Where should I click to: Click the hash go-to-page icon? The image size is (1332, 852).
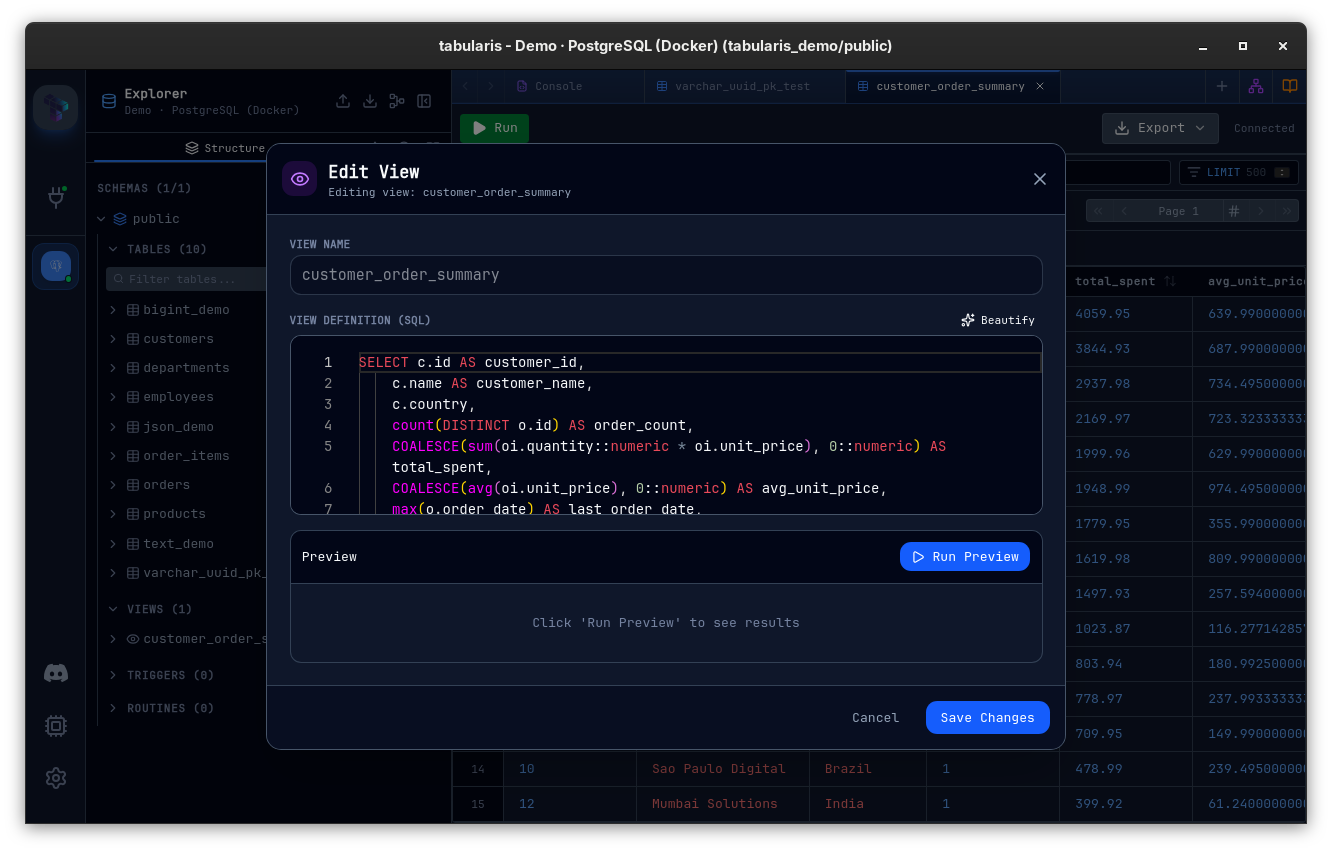(x=1234, y=211)
